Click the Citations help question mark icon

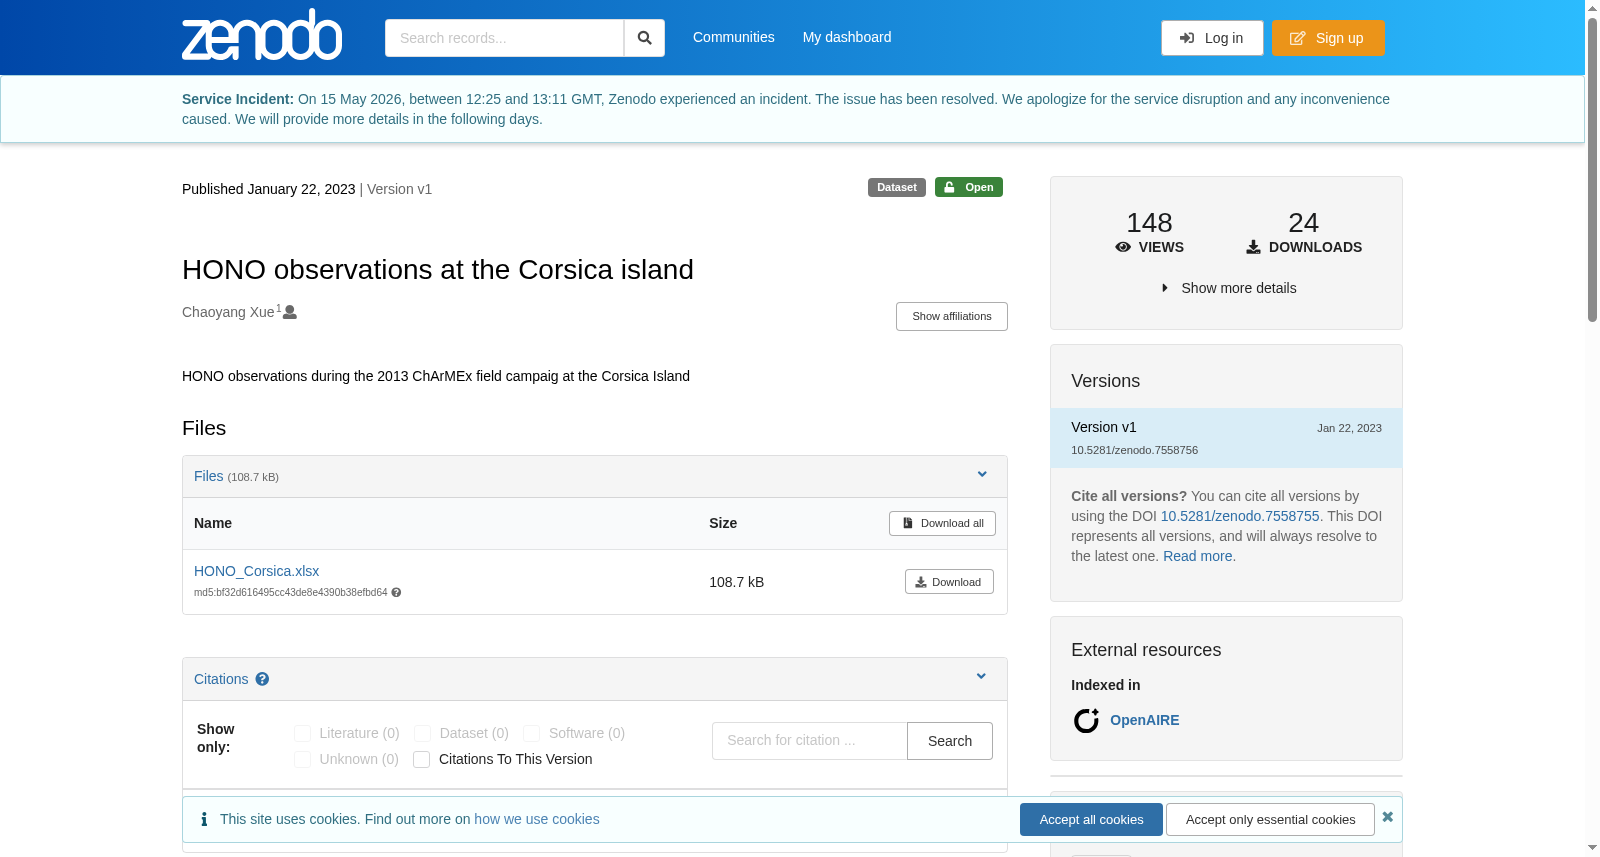(262, 679)
